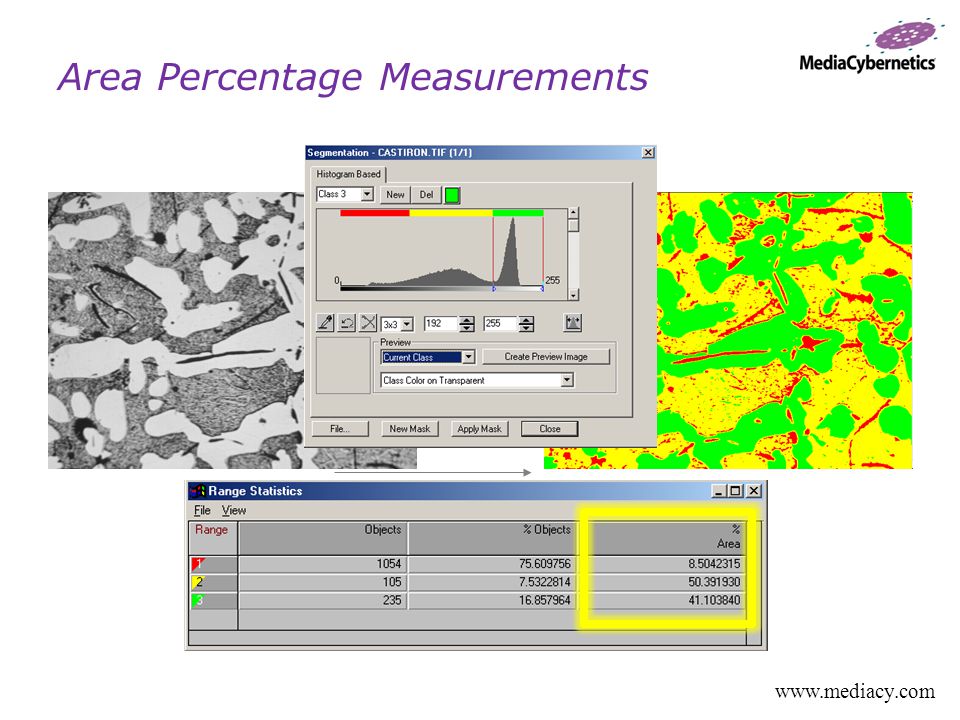Image resolution: width=960 pixels, height=720 pixels.
Task: Open the Class 3 dropdown
Action: click(x=367, y=194)
